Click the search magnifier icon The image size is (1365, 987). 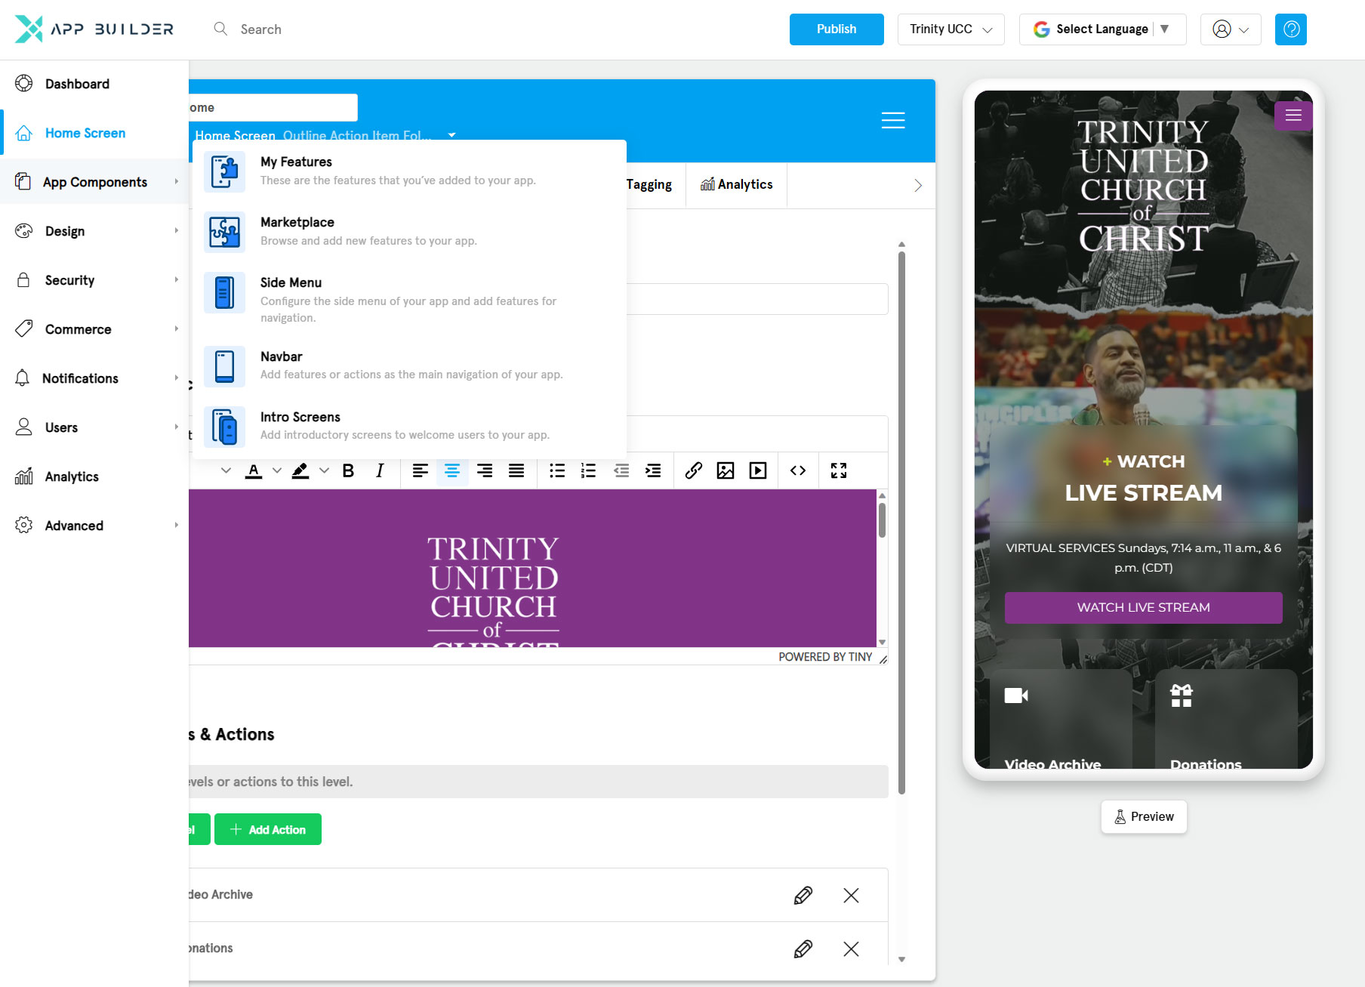(221, 29)
